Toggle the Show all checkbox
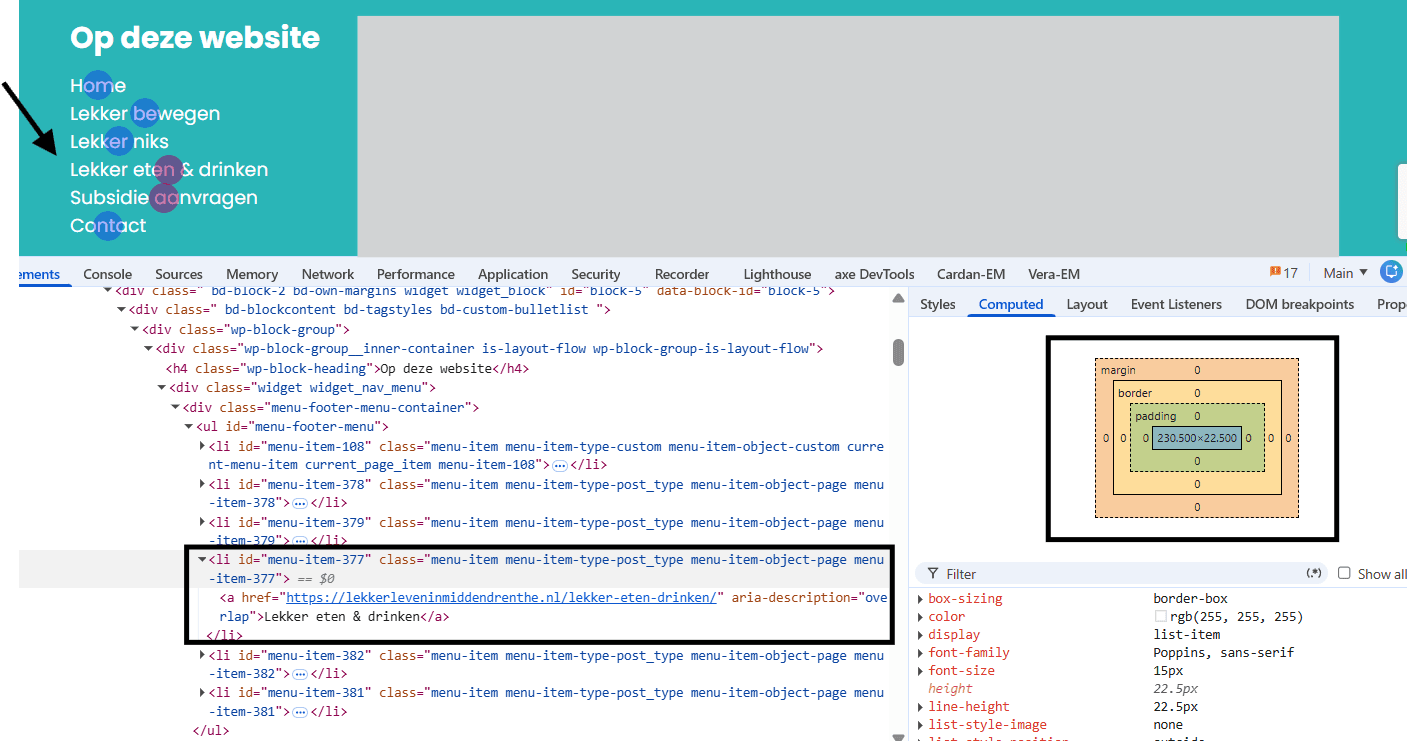This screenshot has height=741, width=1407. [x=1344, y=573]
